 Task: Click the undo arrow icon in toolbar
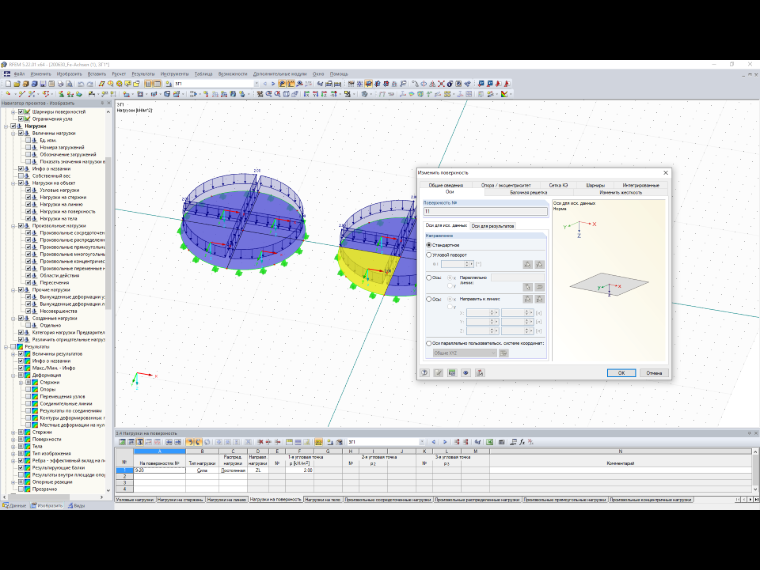click(x=81, y=84)
